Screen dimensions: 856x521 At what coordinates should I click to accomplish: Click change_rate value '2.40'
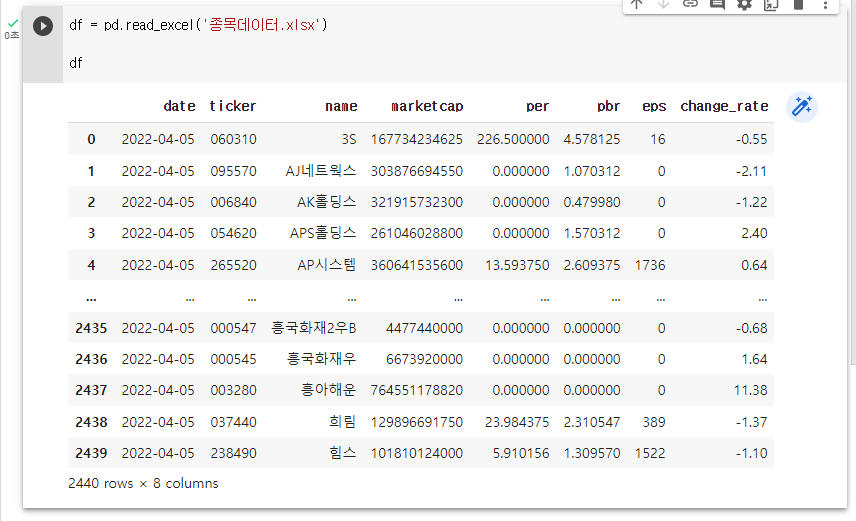click(754, 233)
